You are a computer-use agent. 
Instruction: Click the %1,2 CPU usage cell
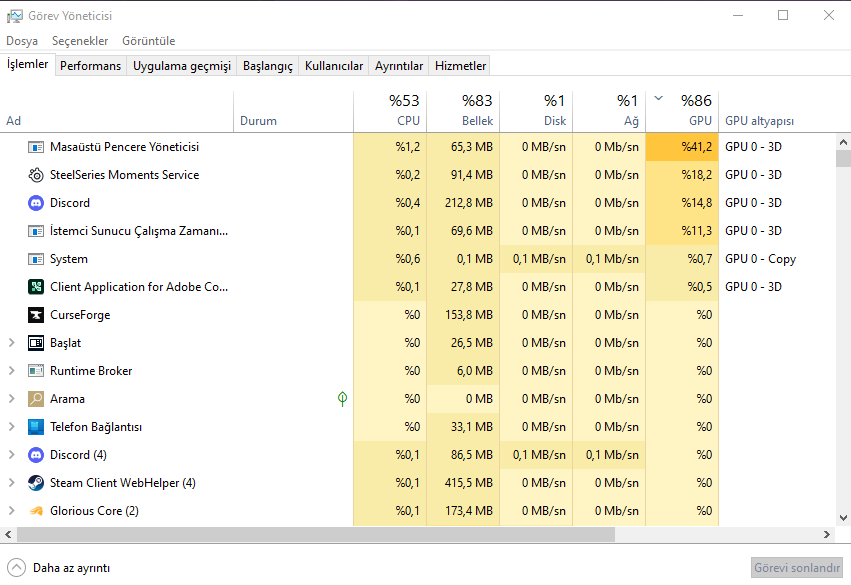(x=390, y=147)
